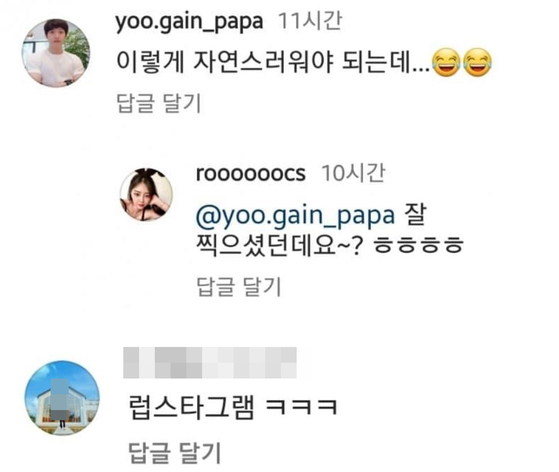Reply to yoo.gain_papa's comment via 답글 달기
559x472 pixels.
[159, 103]
